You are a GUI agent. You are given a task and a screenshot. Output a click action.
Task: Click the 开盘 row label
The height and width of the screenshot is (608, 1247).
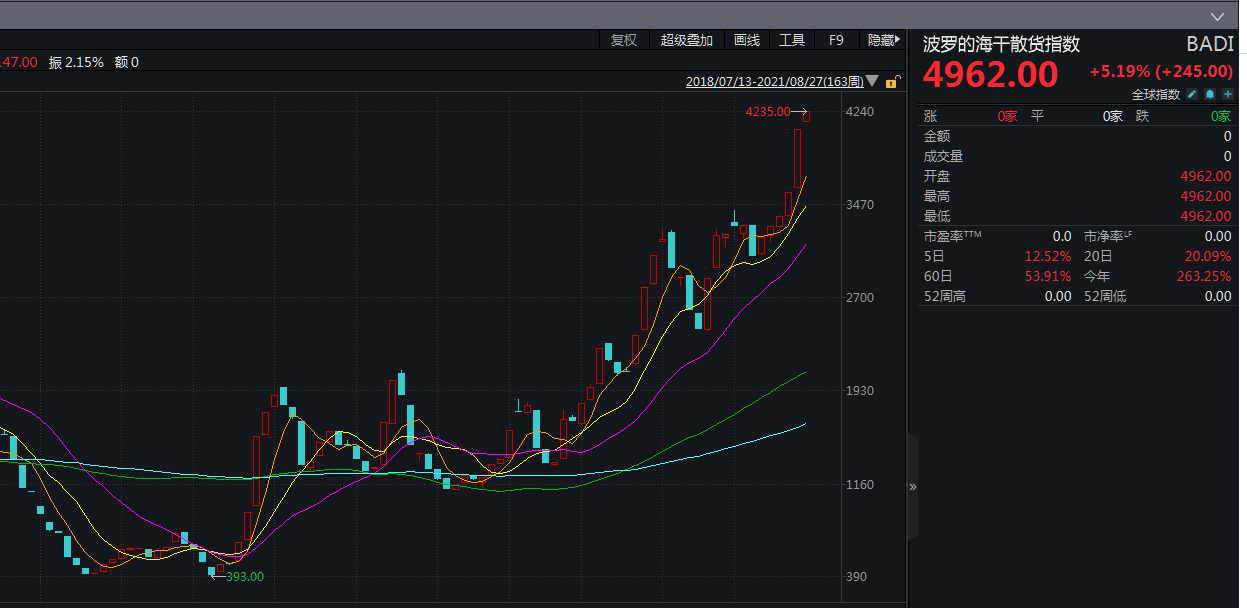coord(937,176)
